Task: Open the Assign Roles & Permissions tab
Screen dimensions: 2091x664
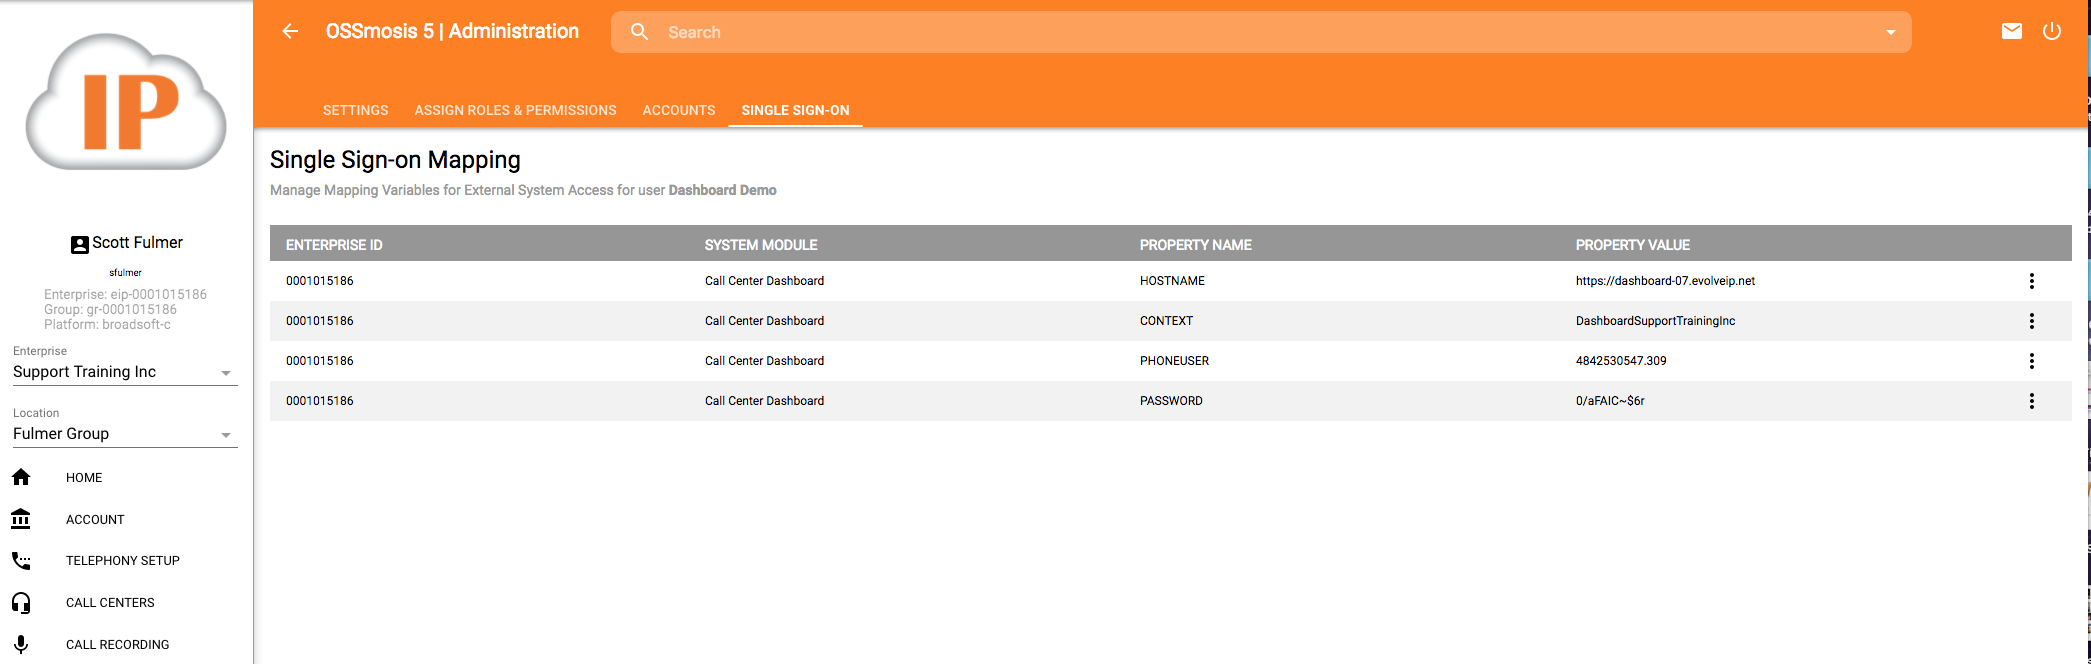Action: coord(515,110)
